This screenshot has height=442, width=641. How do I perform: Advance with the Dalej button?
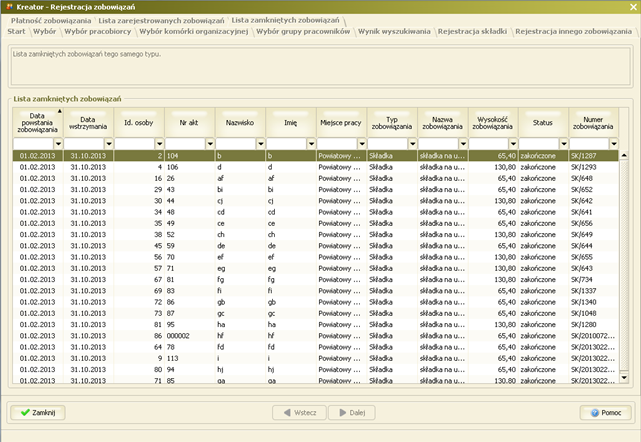point(352,413)
